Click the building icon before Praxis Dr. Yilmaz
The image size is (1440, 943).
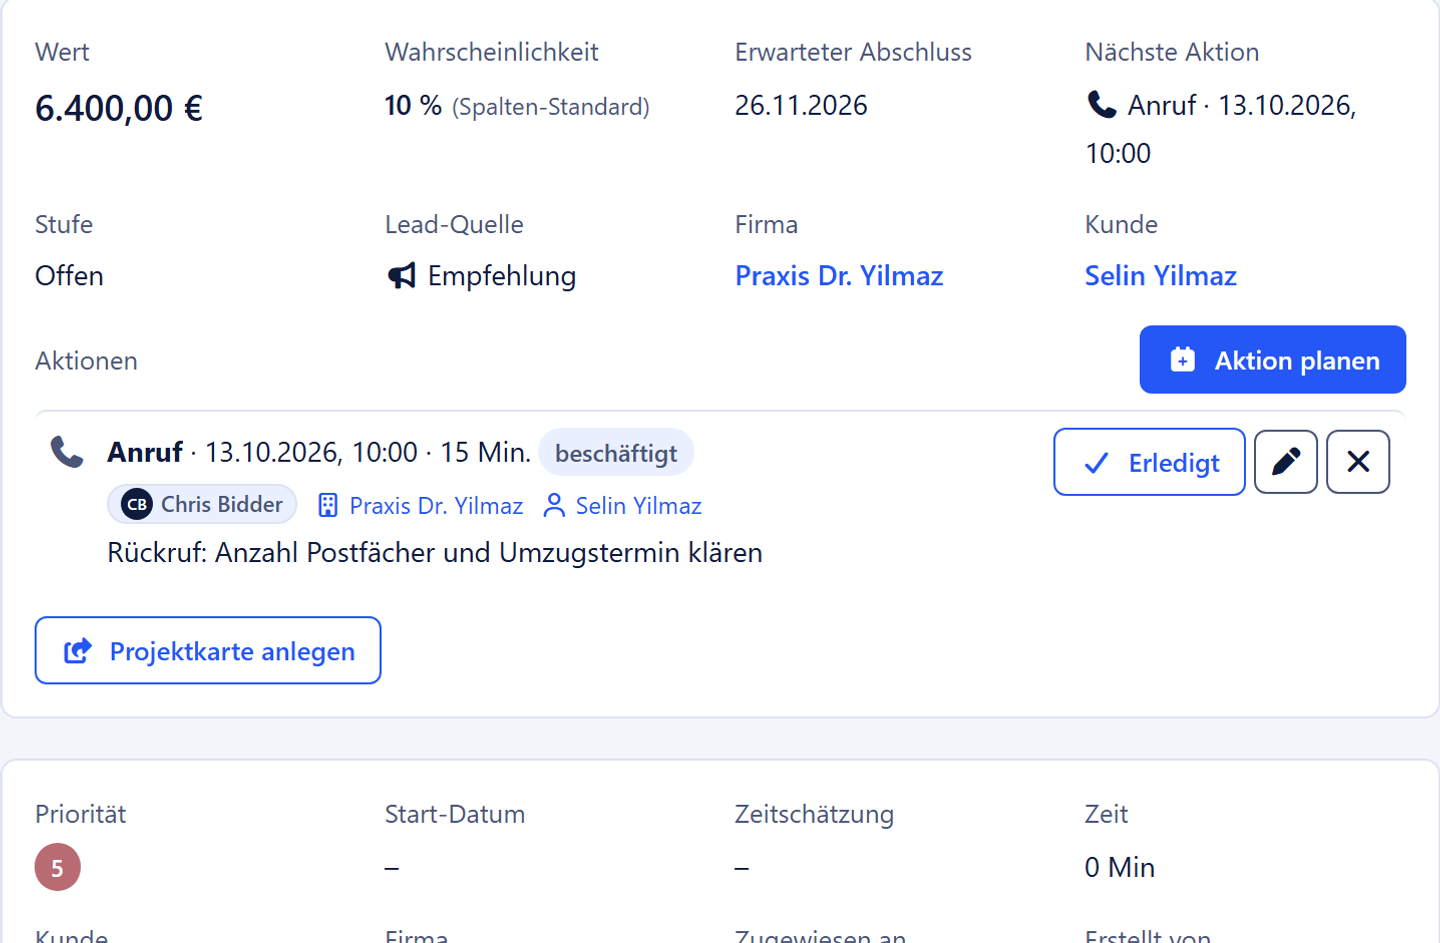pyautogui.click(x=328, y=506)
